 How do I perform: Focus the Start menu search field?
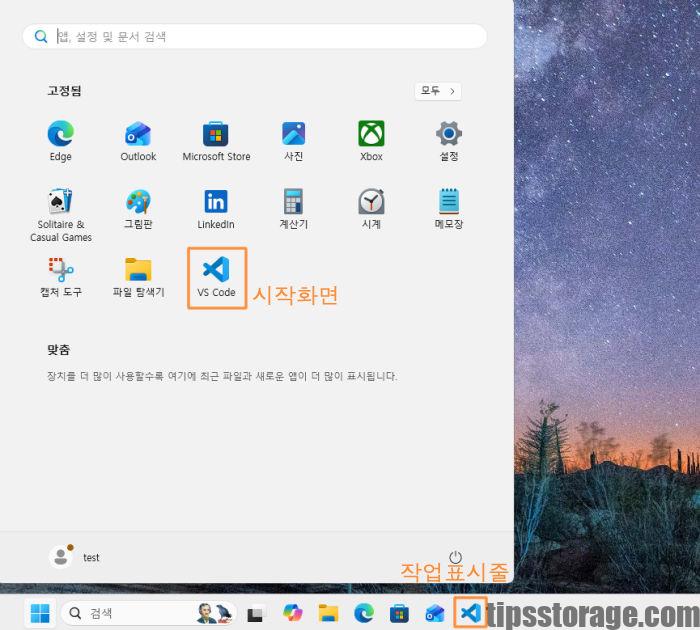point(254,36)
